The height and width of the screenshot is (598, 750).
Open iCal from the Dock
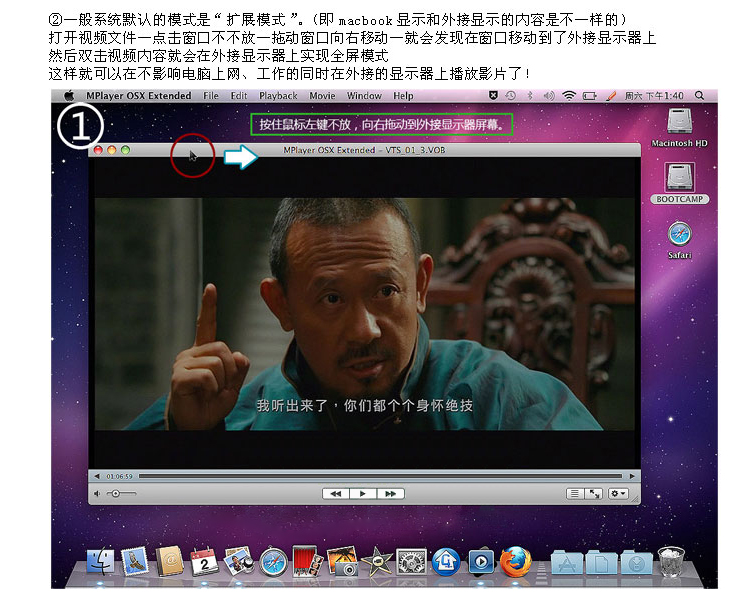coord(204,561)
